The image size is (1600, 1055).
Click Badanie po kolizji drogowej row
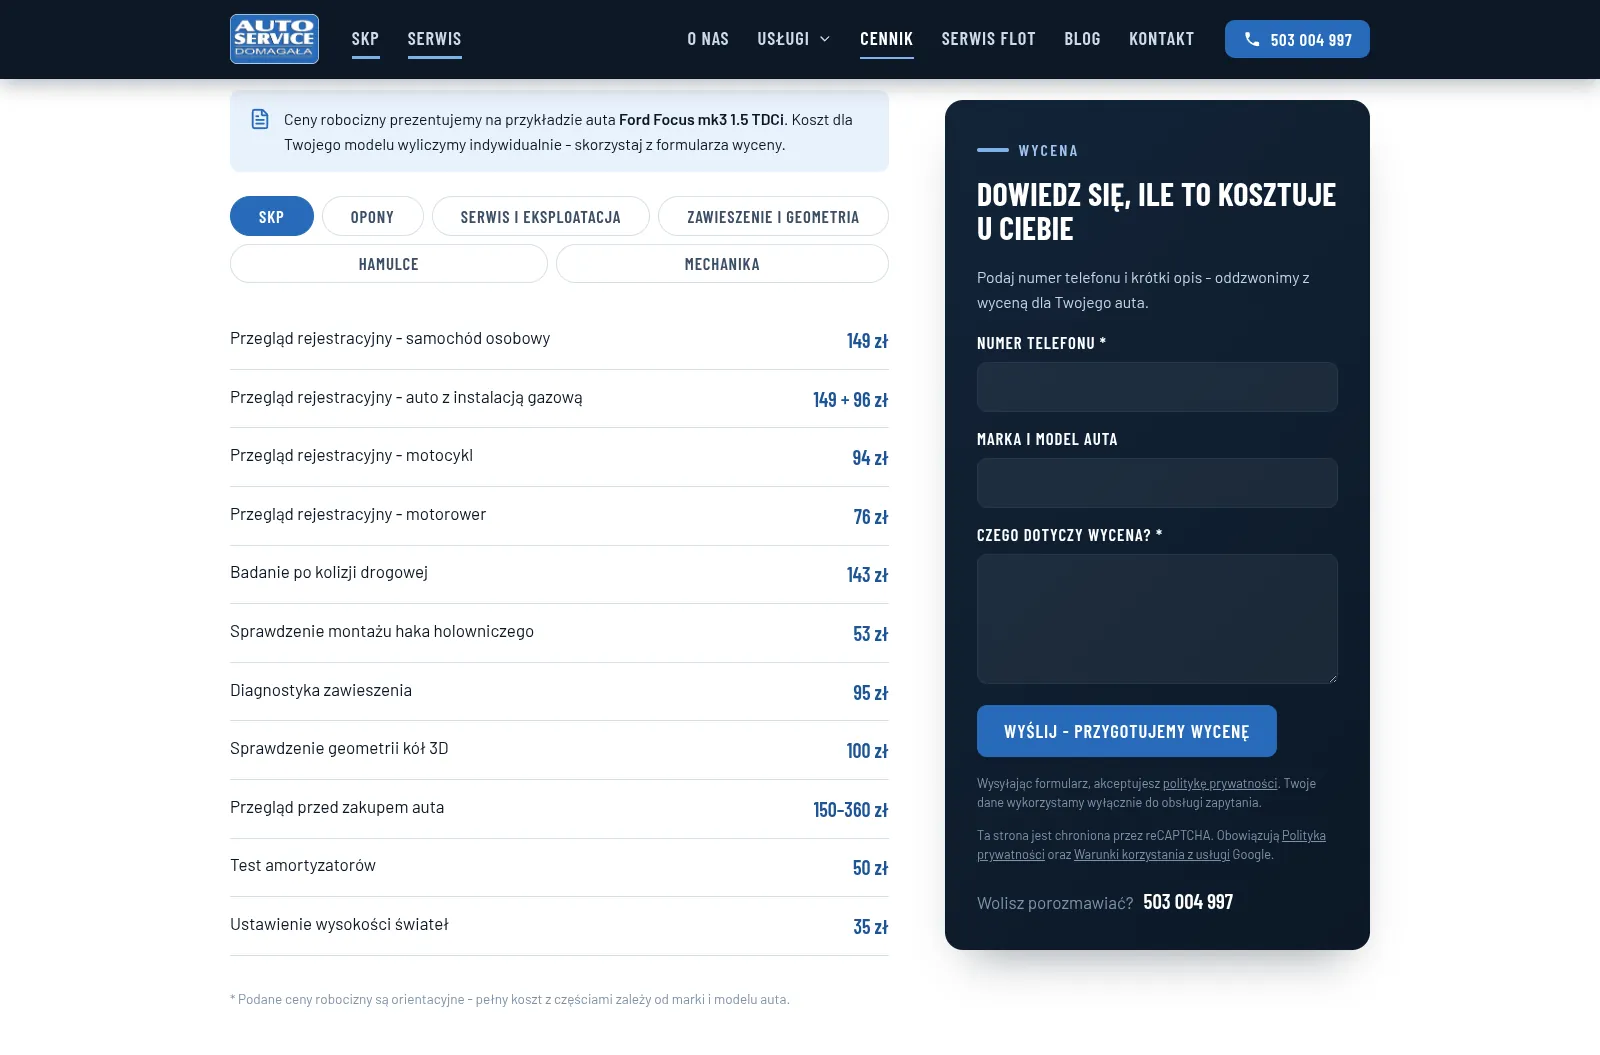pyautogui.click(x=559, y=574)
